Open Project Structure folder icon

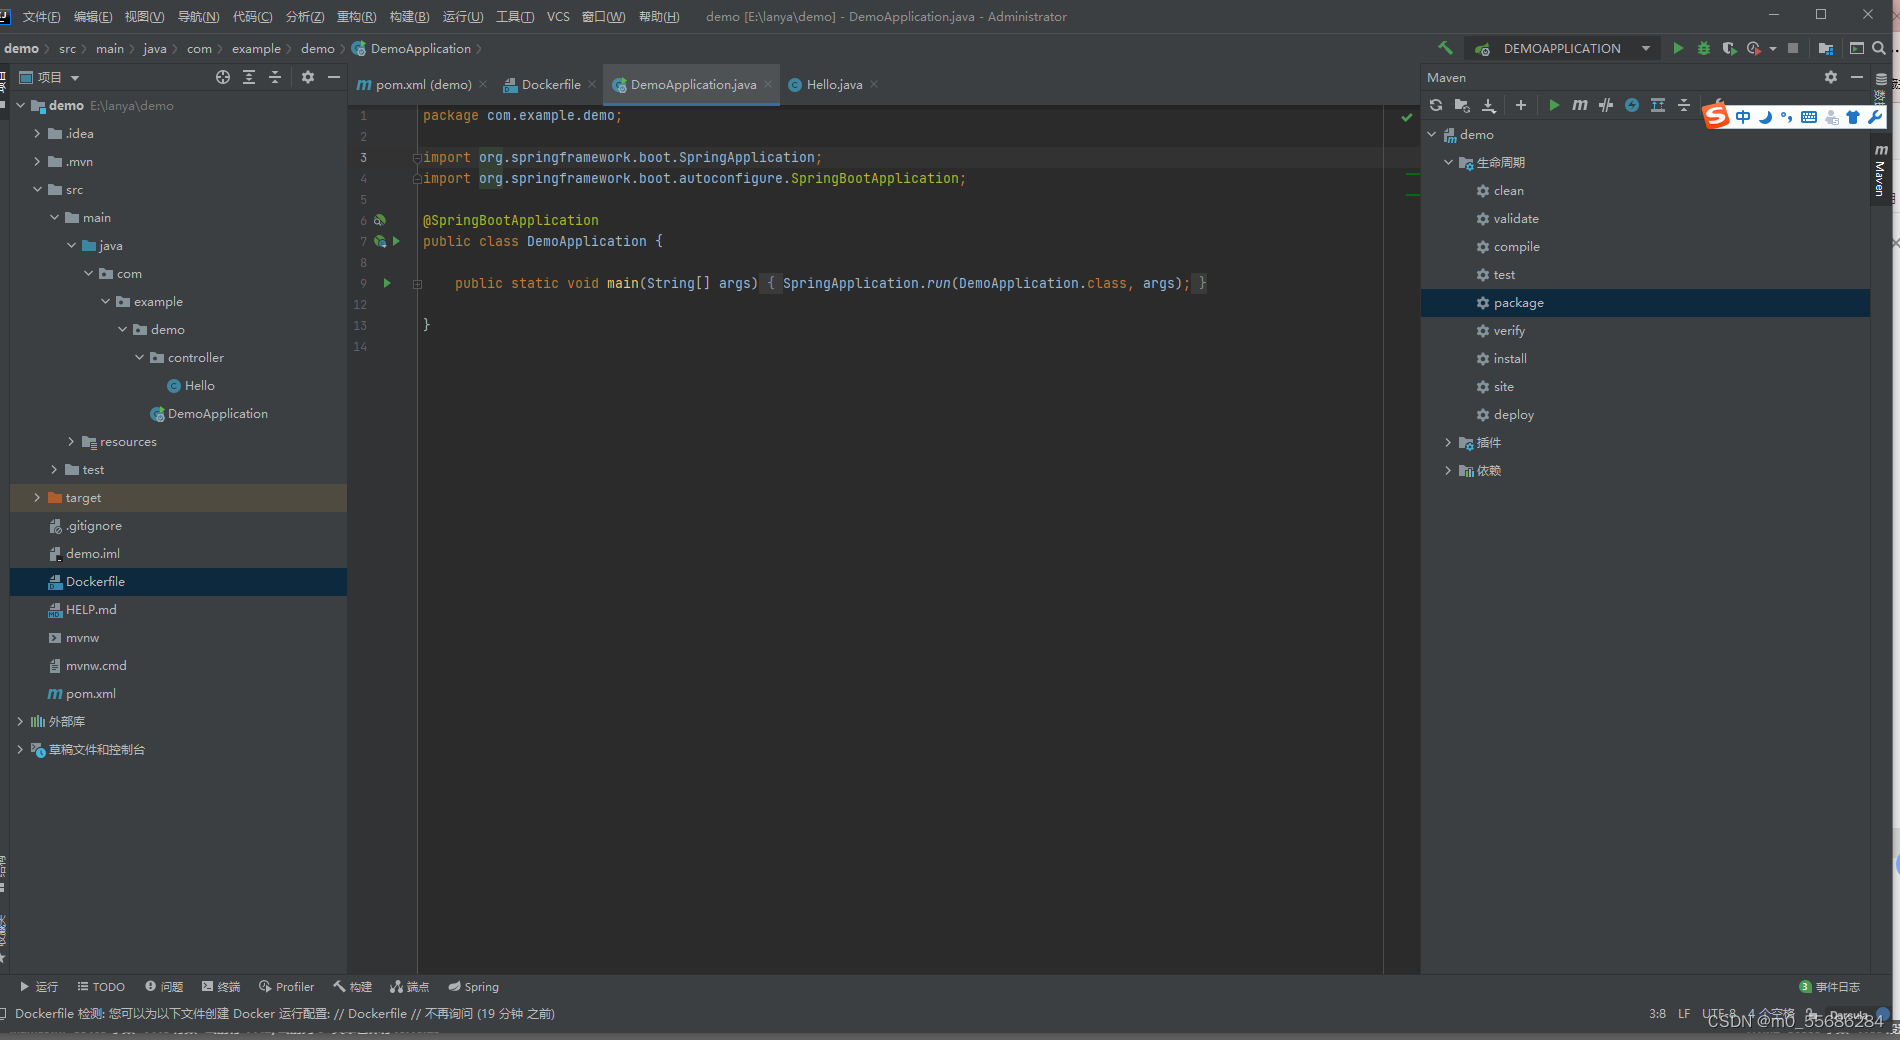coord(1826,48)
